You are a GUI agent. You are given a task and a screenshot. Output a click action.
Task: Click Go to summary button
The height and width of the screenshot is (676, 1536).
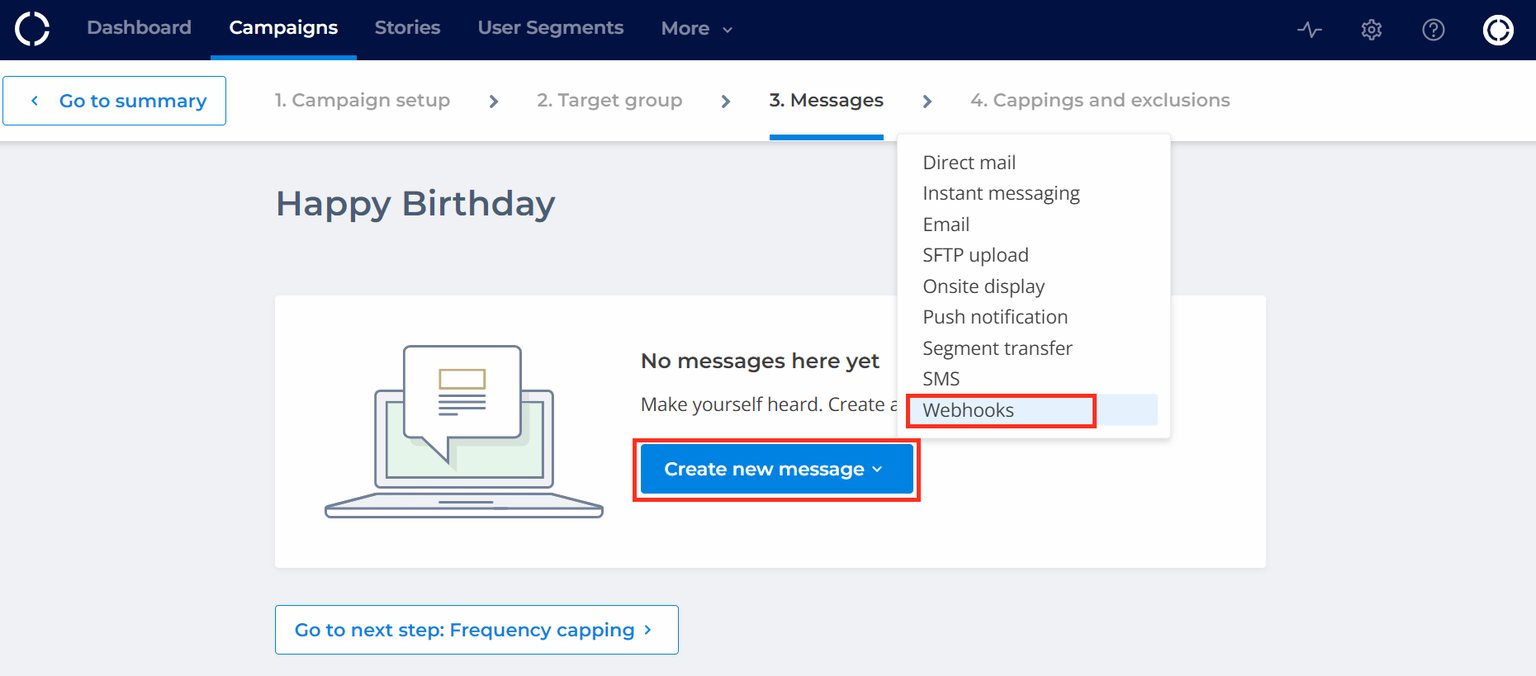pyautogui.click(x=114, y=101)
